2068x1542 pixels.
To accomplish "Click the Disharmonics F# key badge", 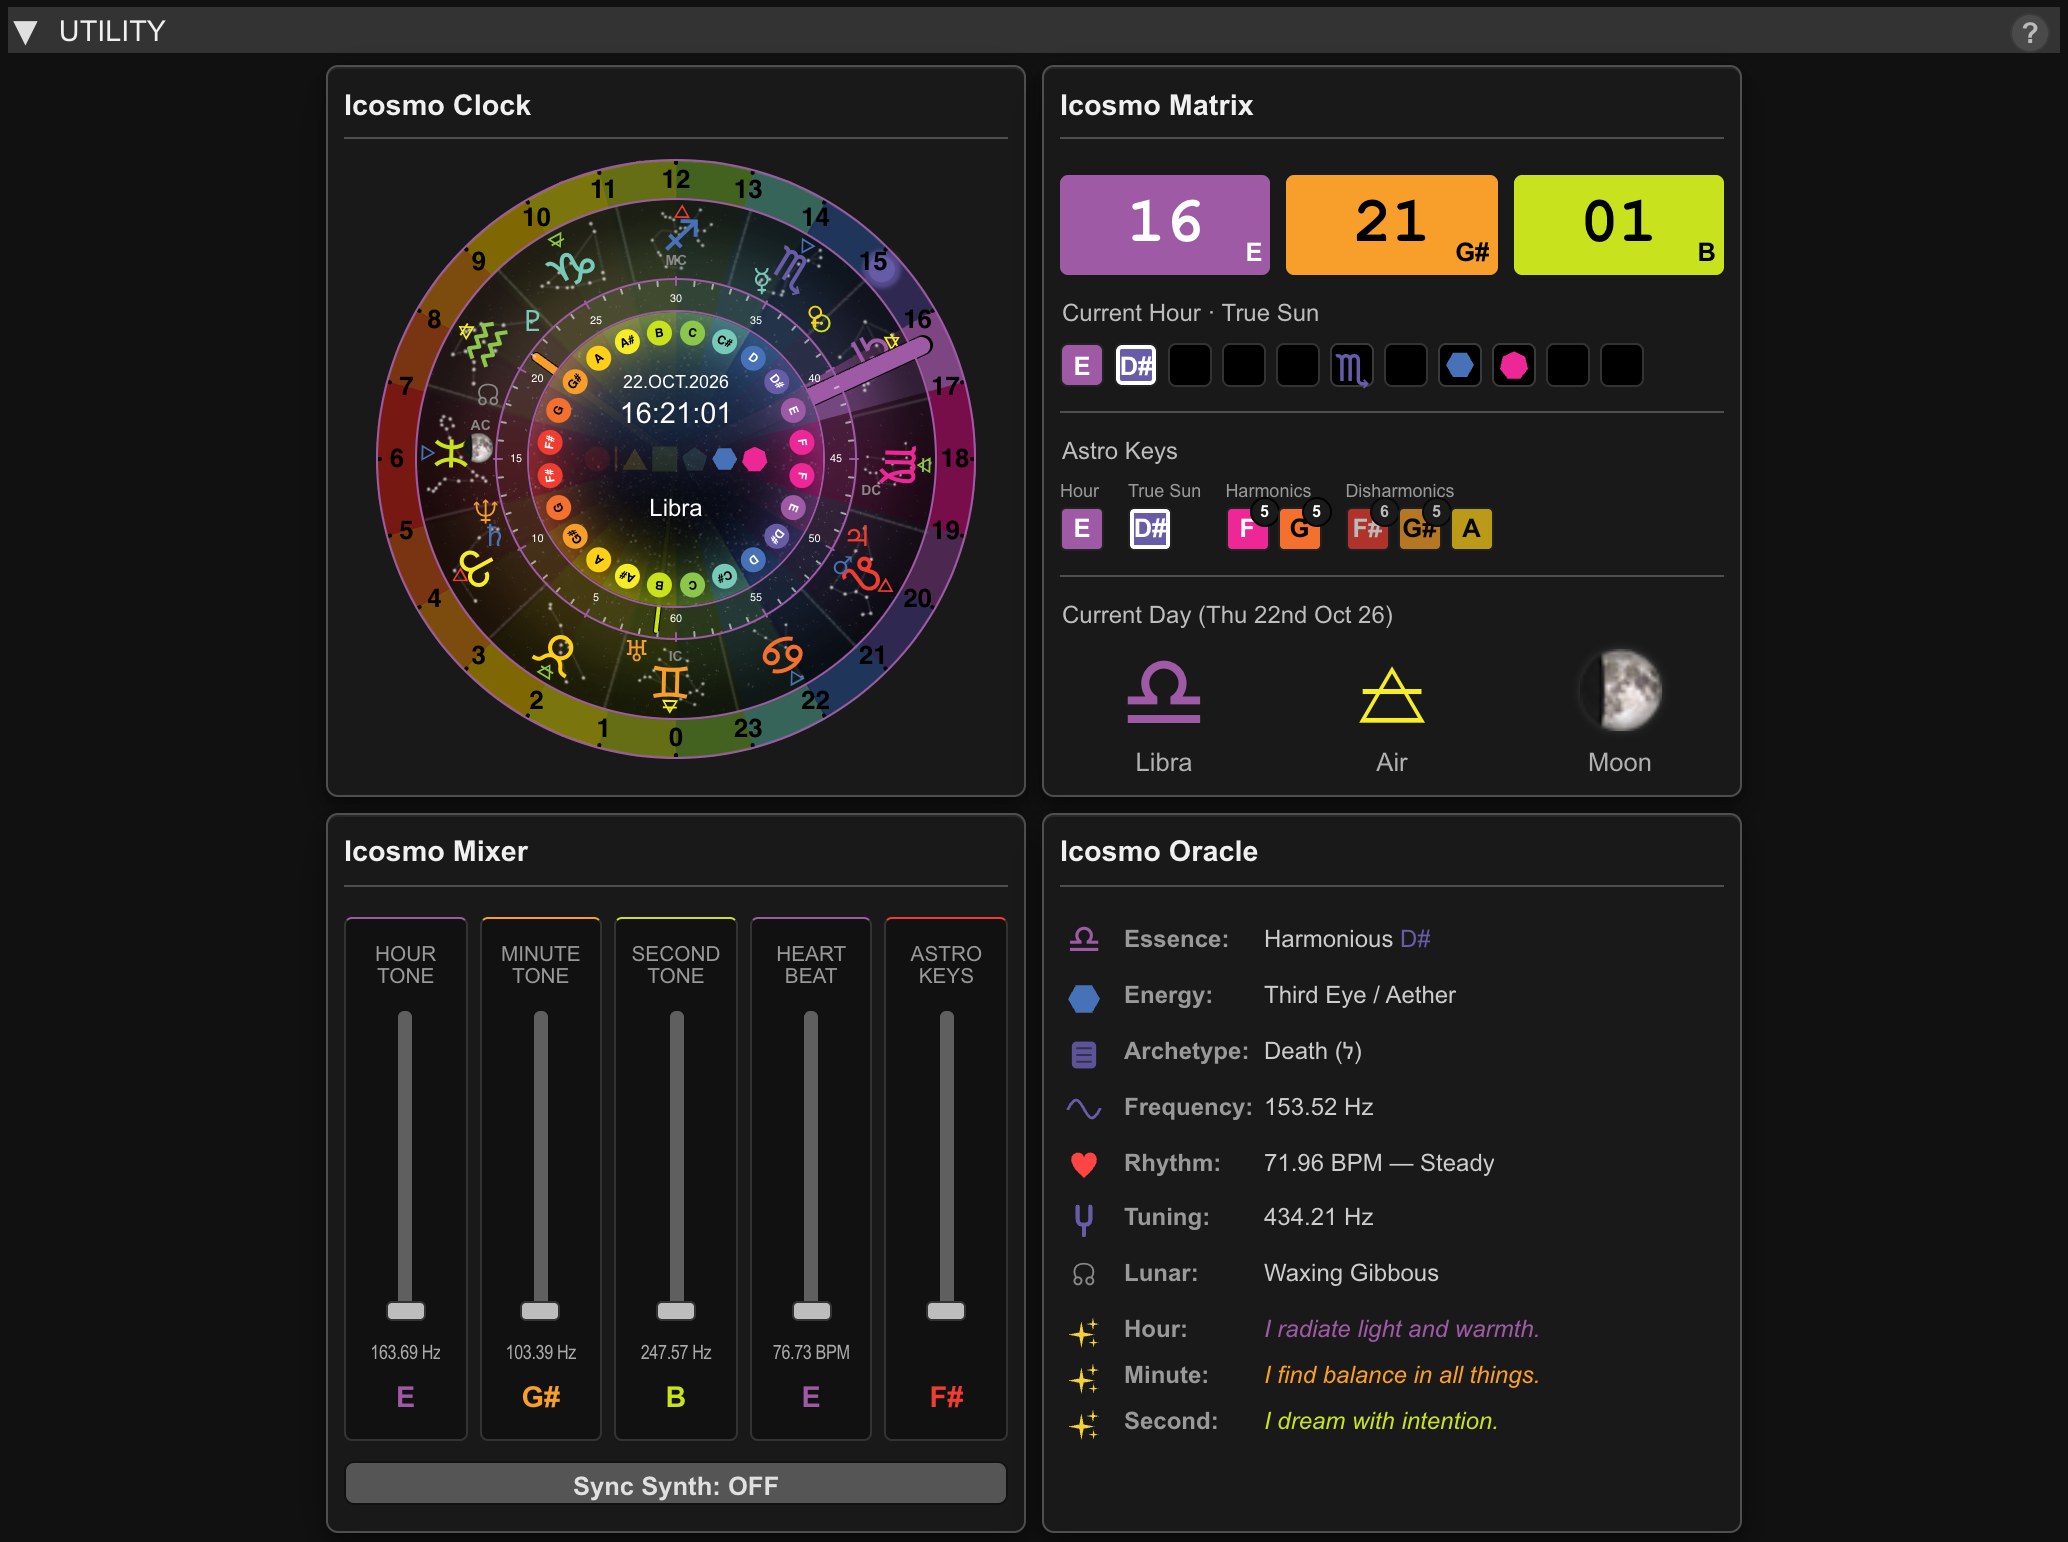I will pyautogui.click(x=1367, y=529).
